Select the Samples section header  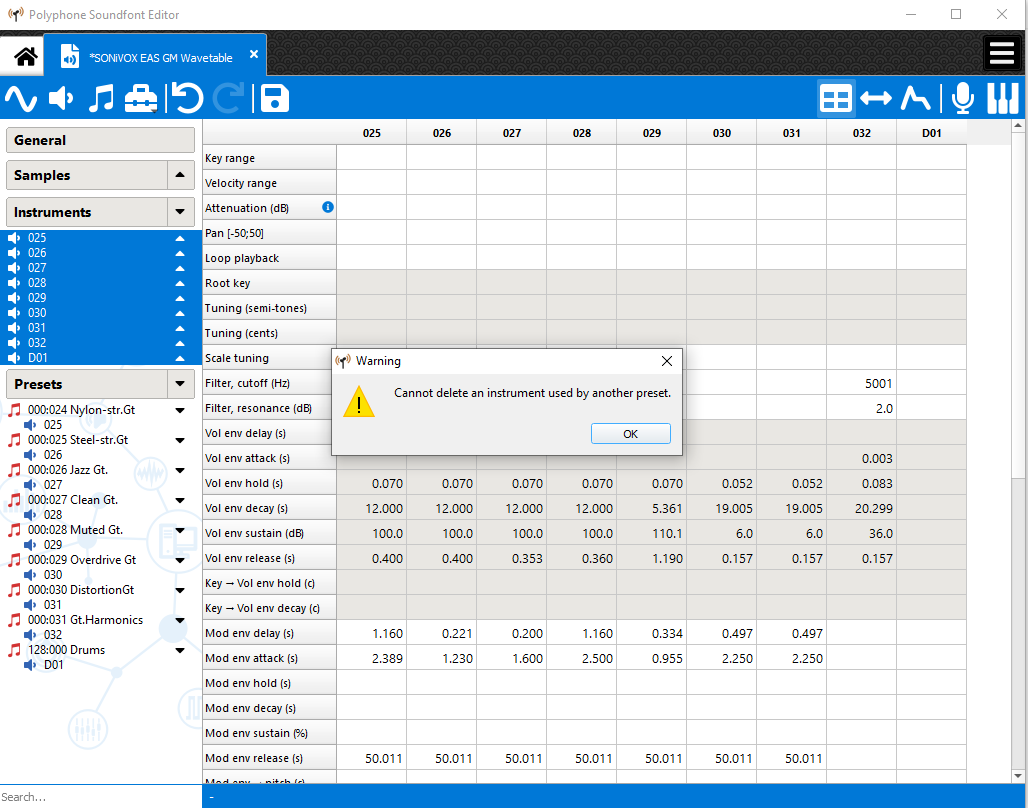point(87,175)
